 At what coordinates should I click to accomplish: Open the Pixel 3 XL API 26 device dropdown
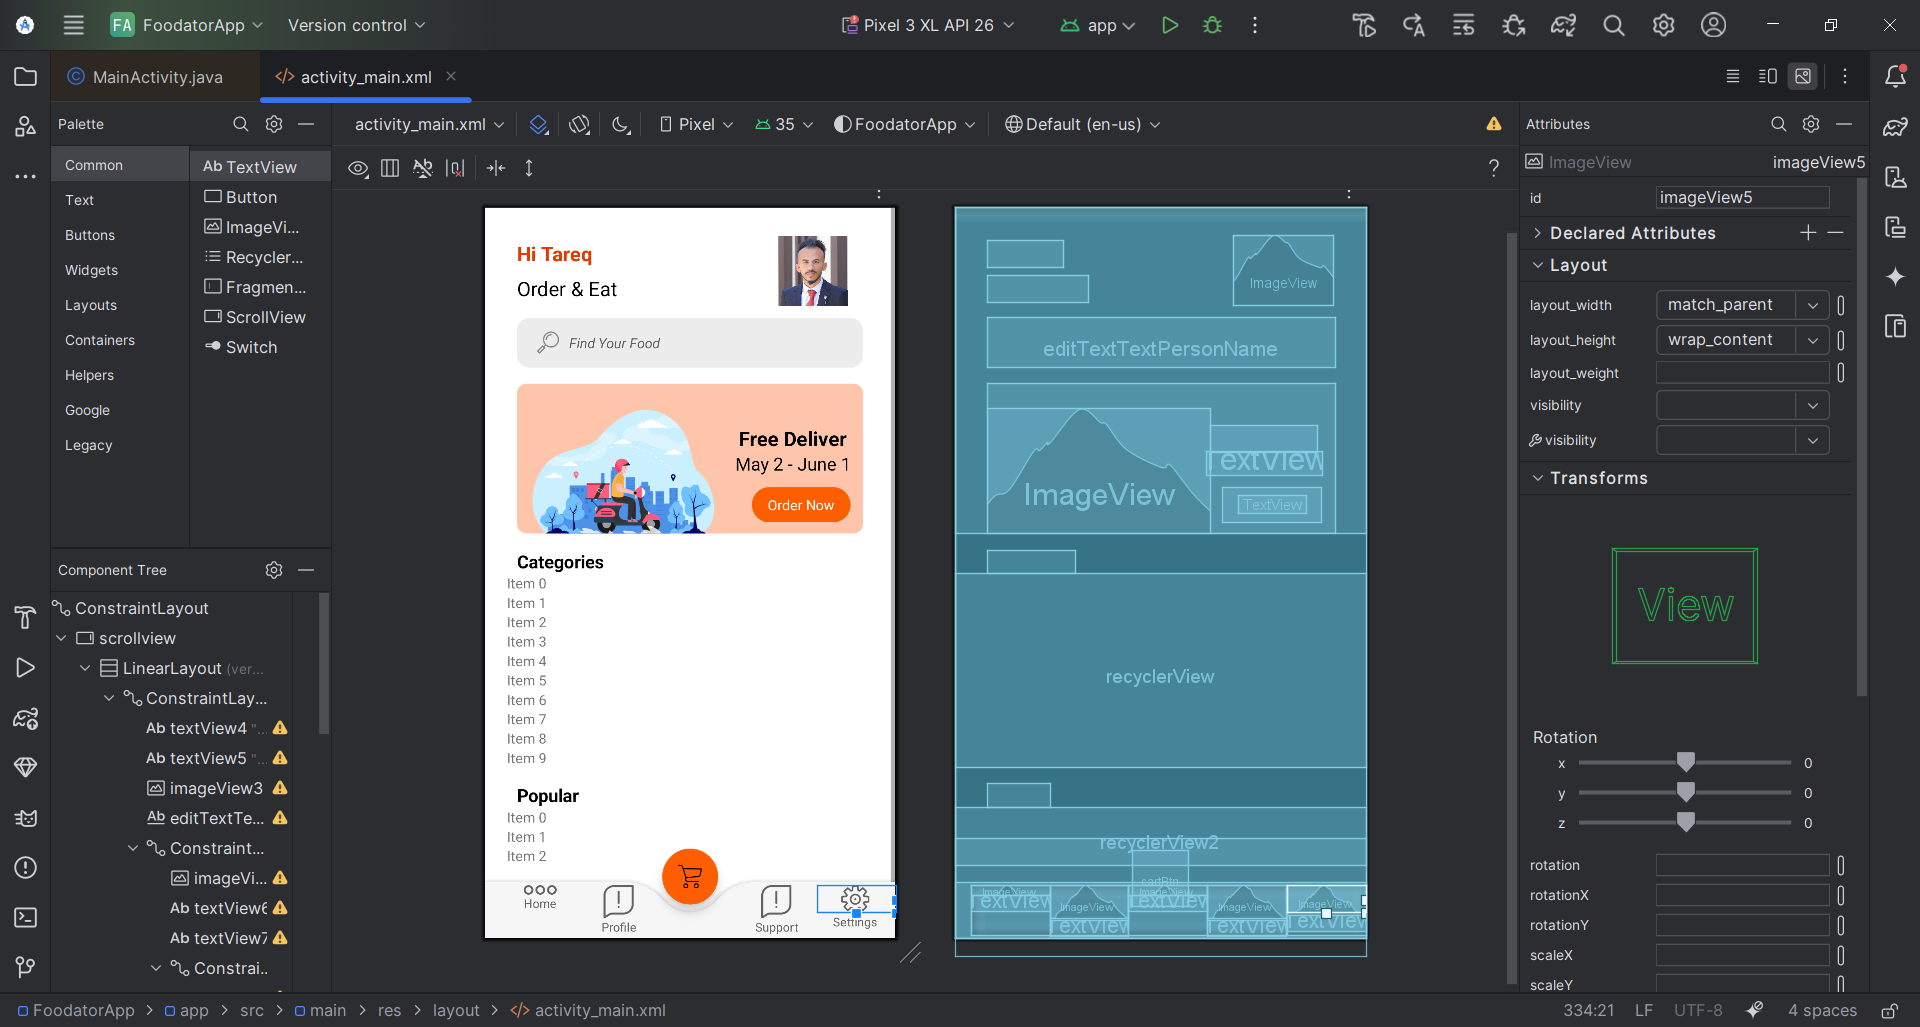tap(927, 25)
